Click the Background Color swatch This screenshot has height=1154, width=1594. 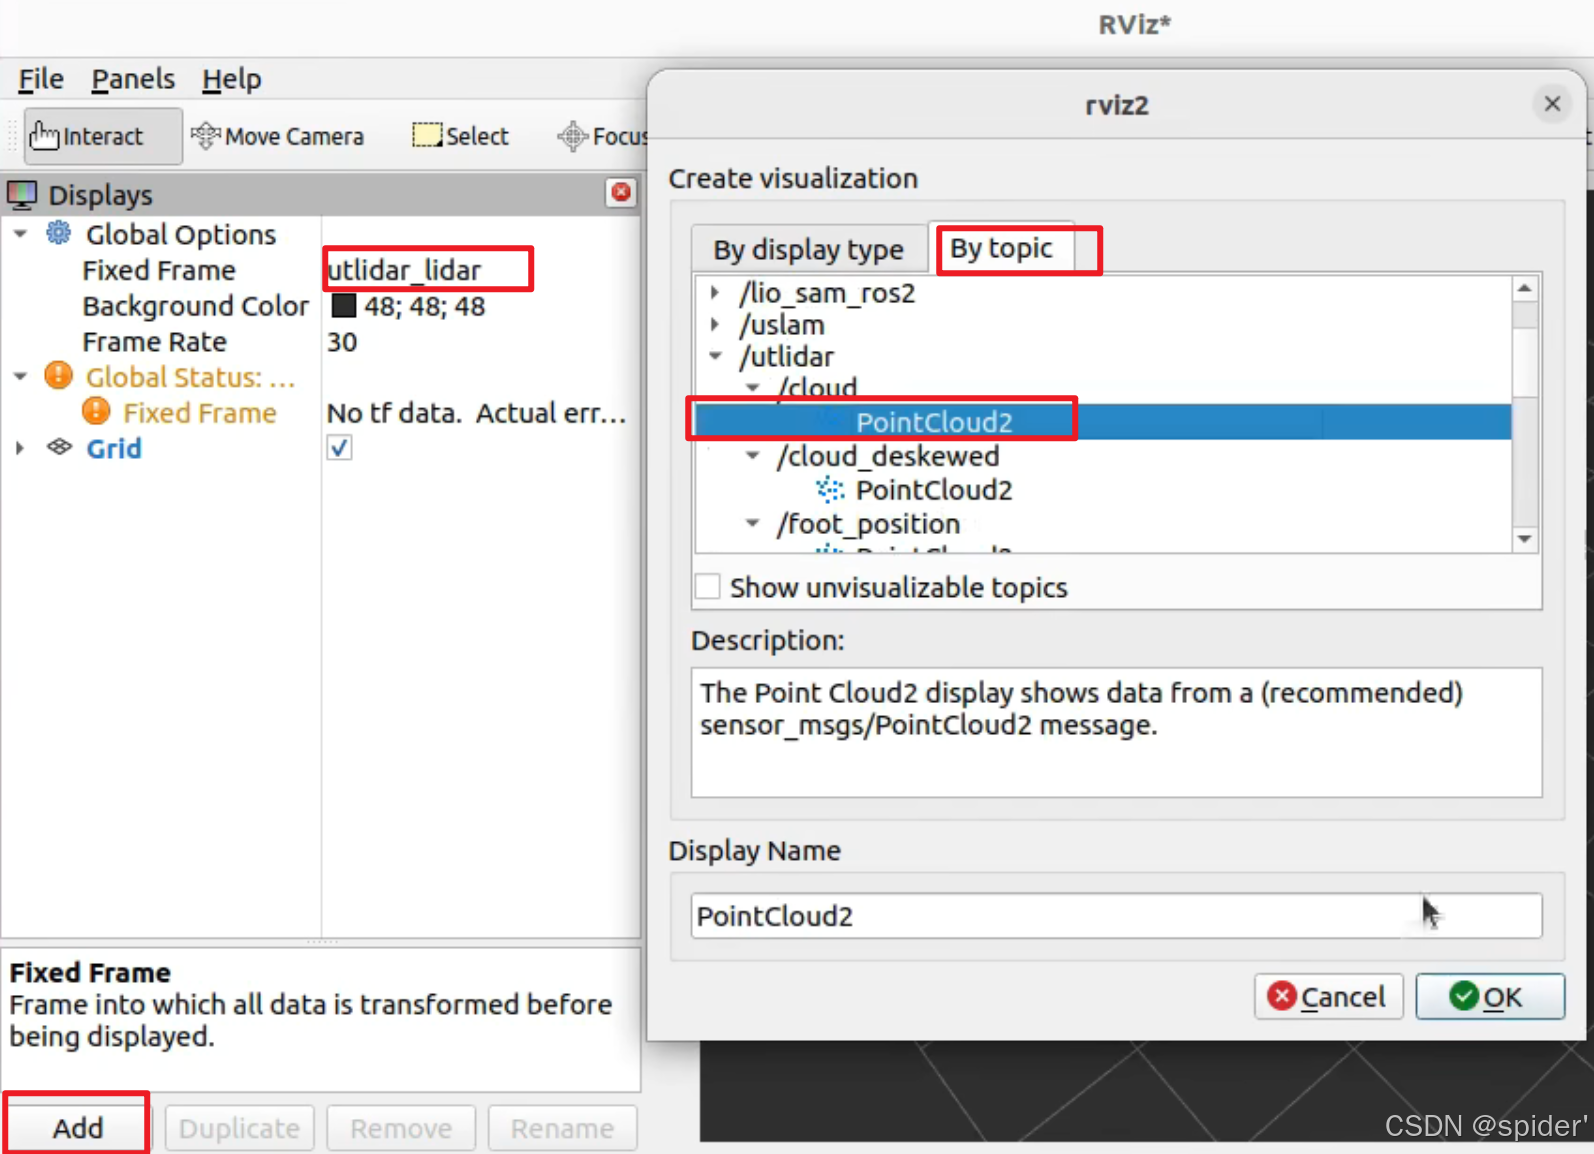[x=344, y=306]
